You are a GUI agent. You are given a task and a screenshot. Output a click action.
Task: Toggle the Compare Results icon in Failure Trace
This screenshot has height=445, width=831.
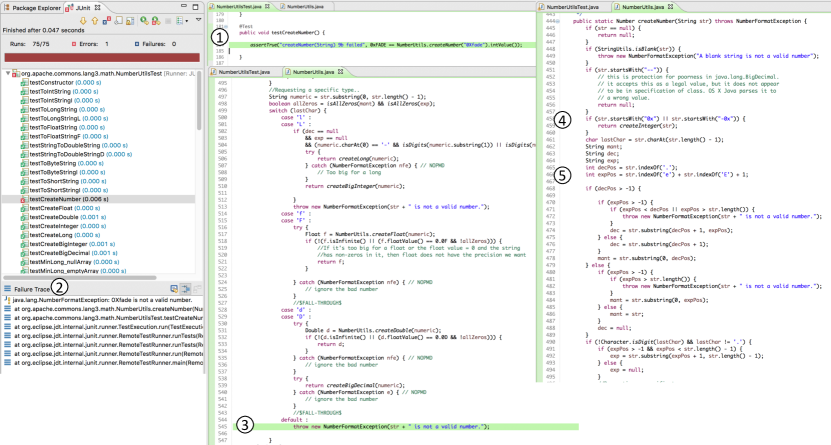198,288
